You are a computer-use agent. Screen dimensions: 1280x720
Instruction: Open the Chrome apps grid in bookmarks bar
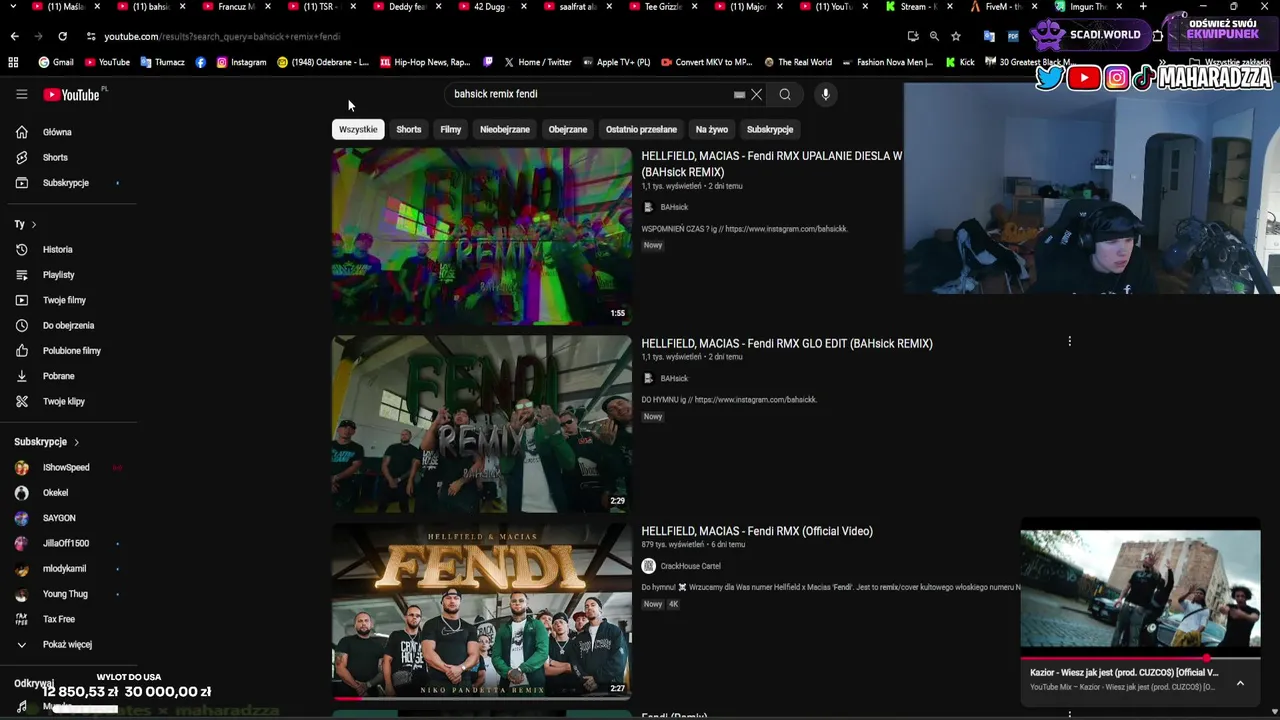pos(13,62)
